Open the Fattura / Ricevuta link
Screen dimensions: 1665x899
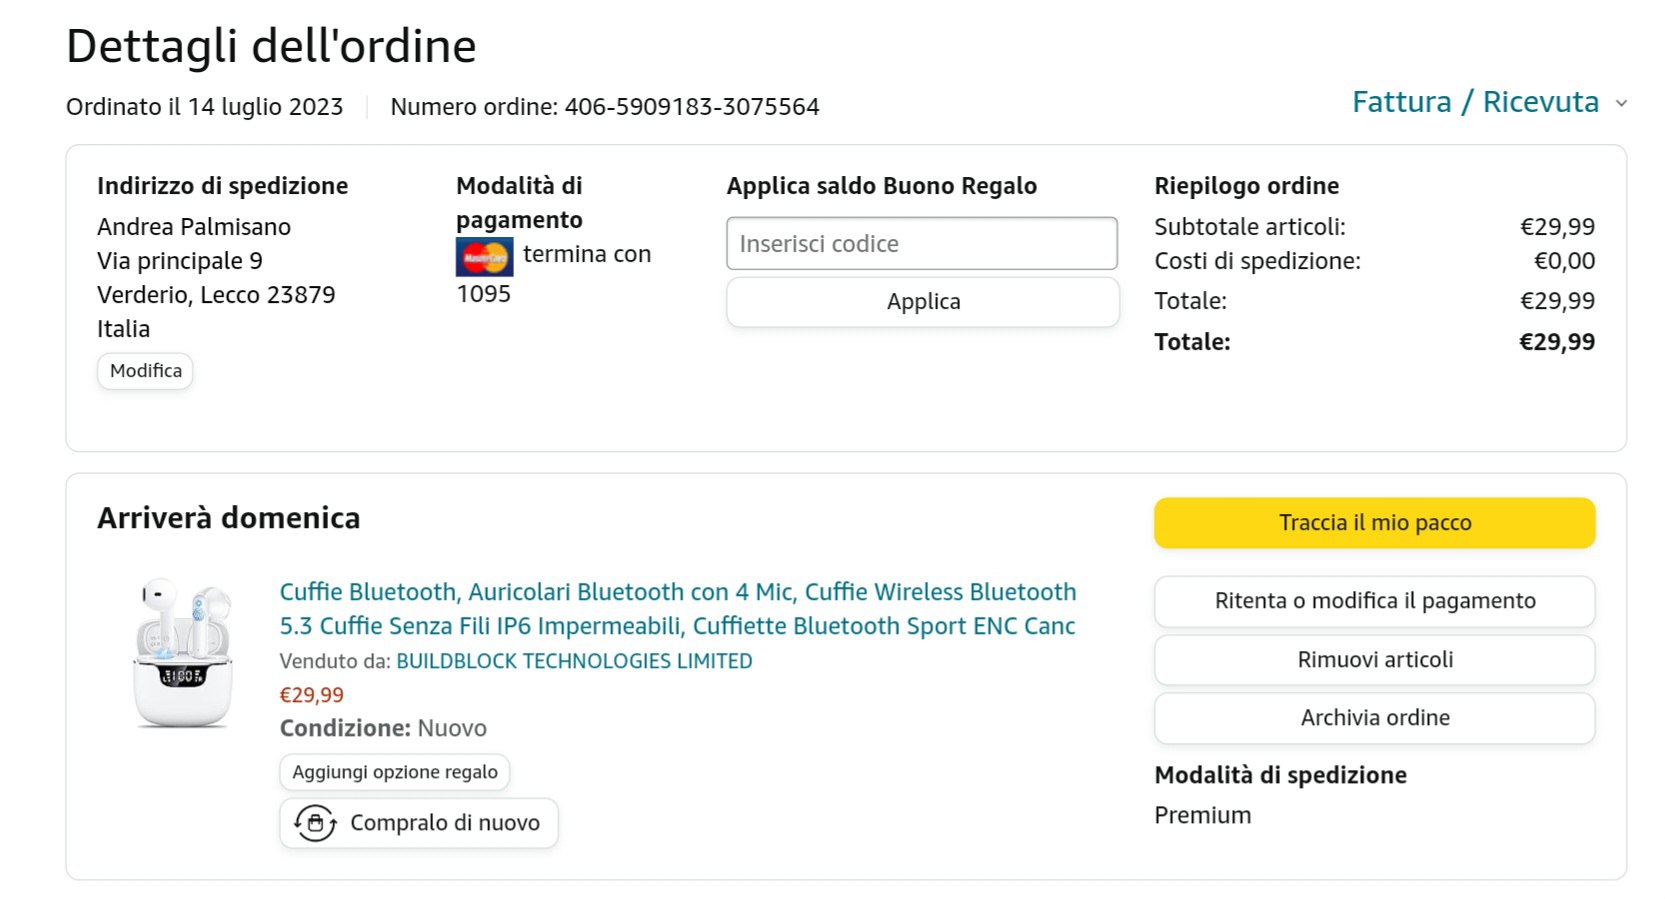(x=1475, y=102)
